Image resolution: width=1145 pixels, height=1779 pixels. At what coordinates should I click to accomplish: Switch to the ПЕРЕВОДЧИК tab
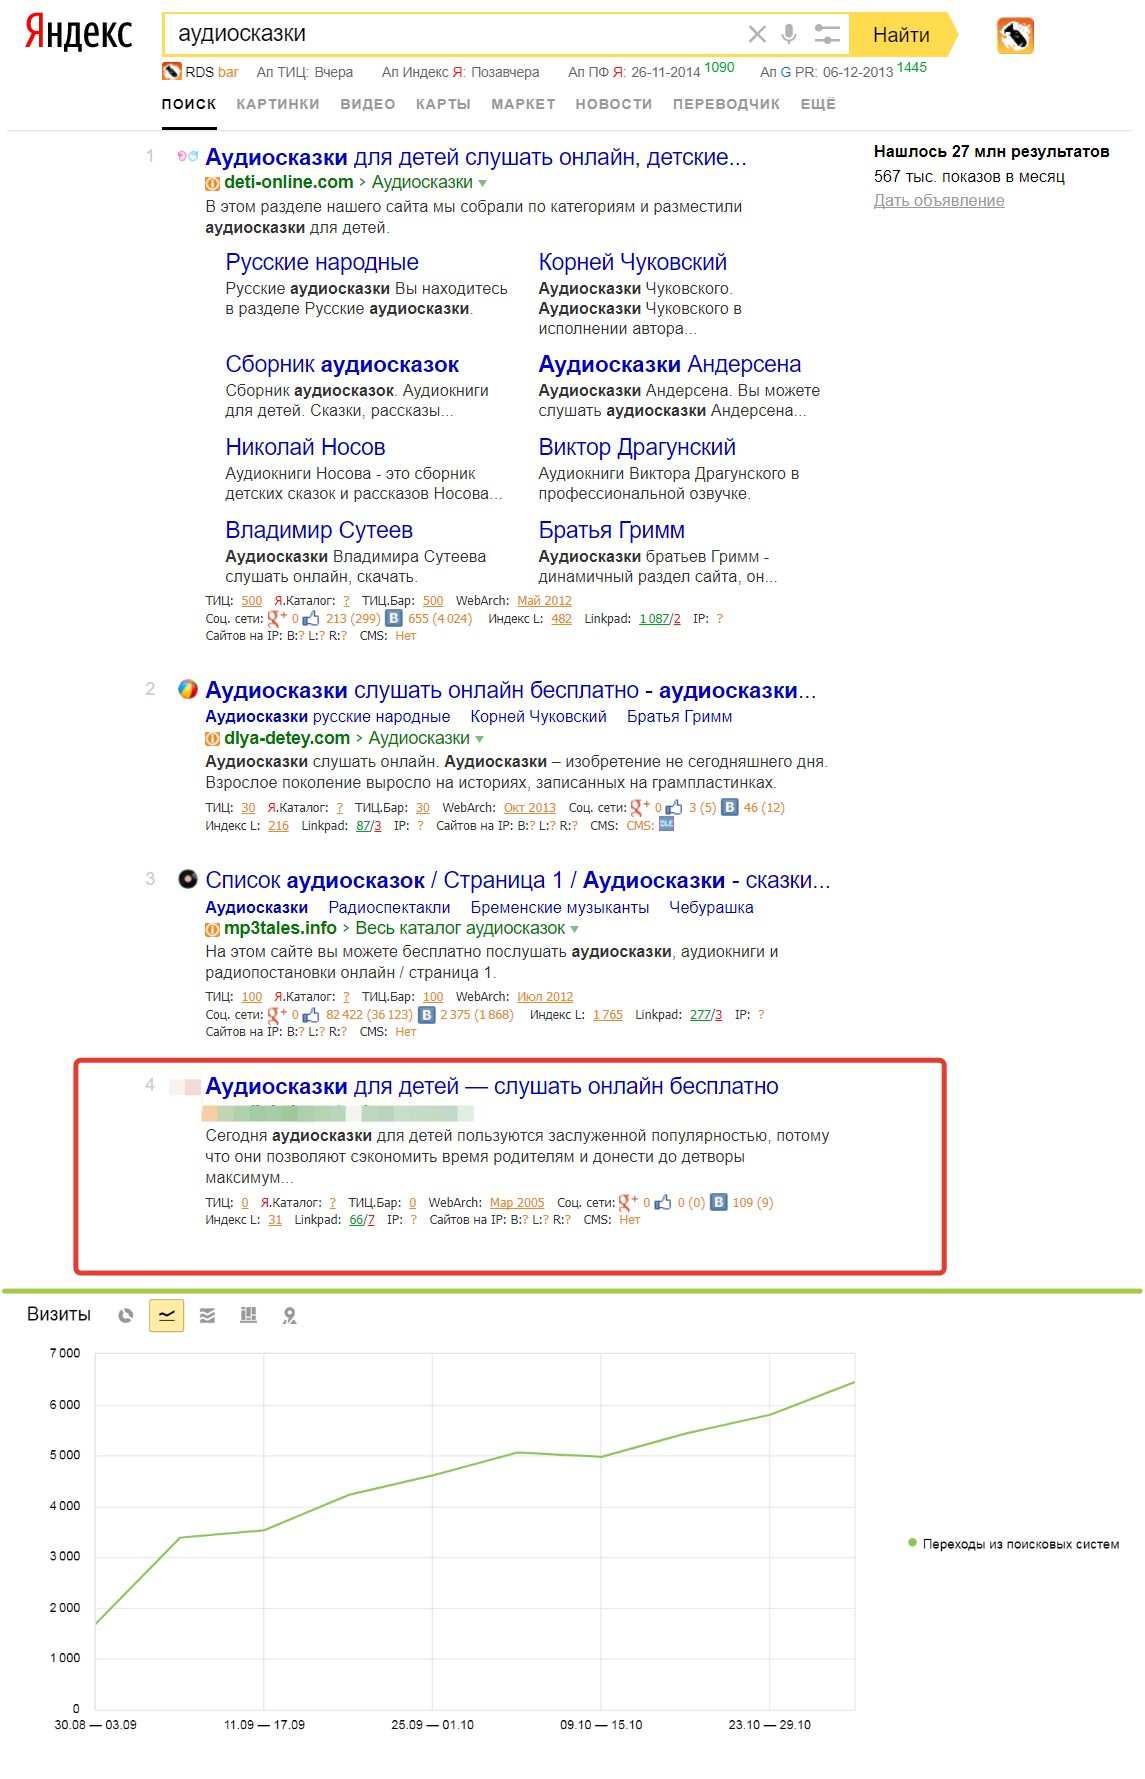[x=726, y=104]
